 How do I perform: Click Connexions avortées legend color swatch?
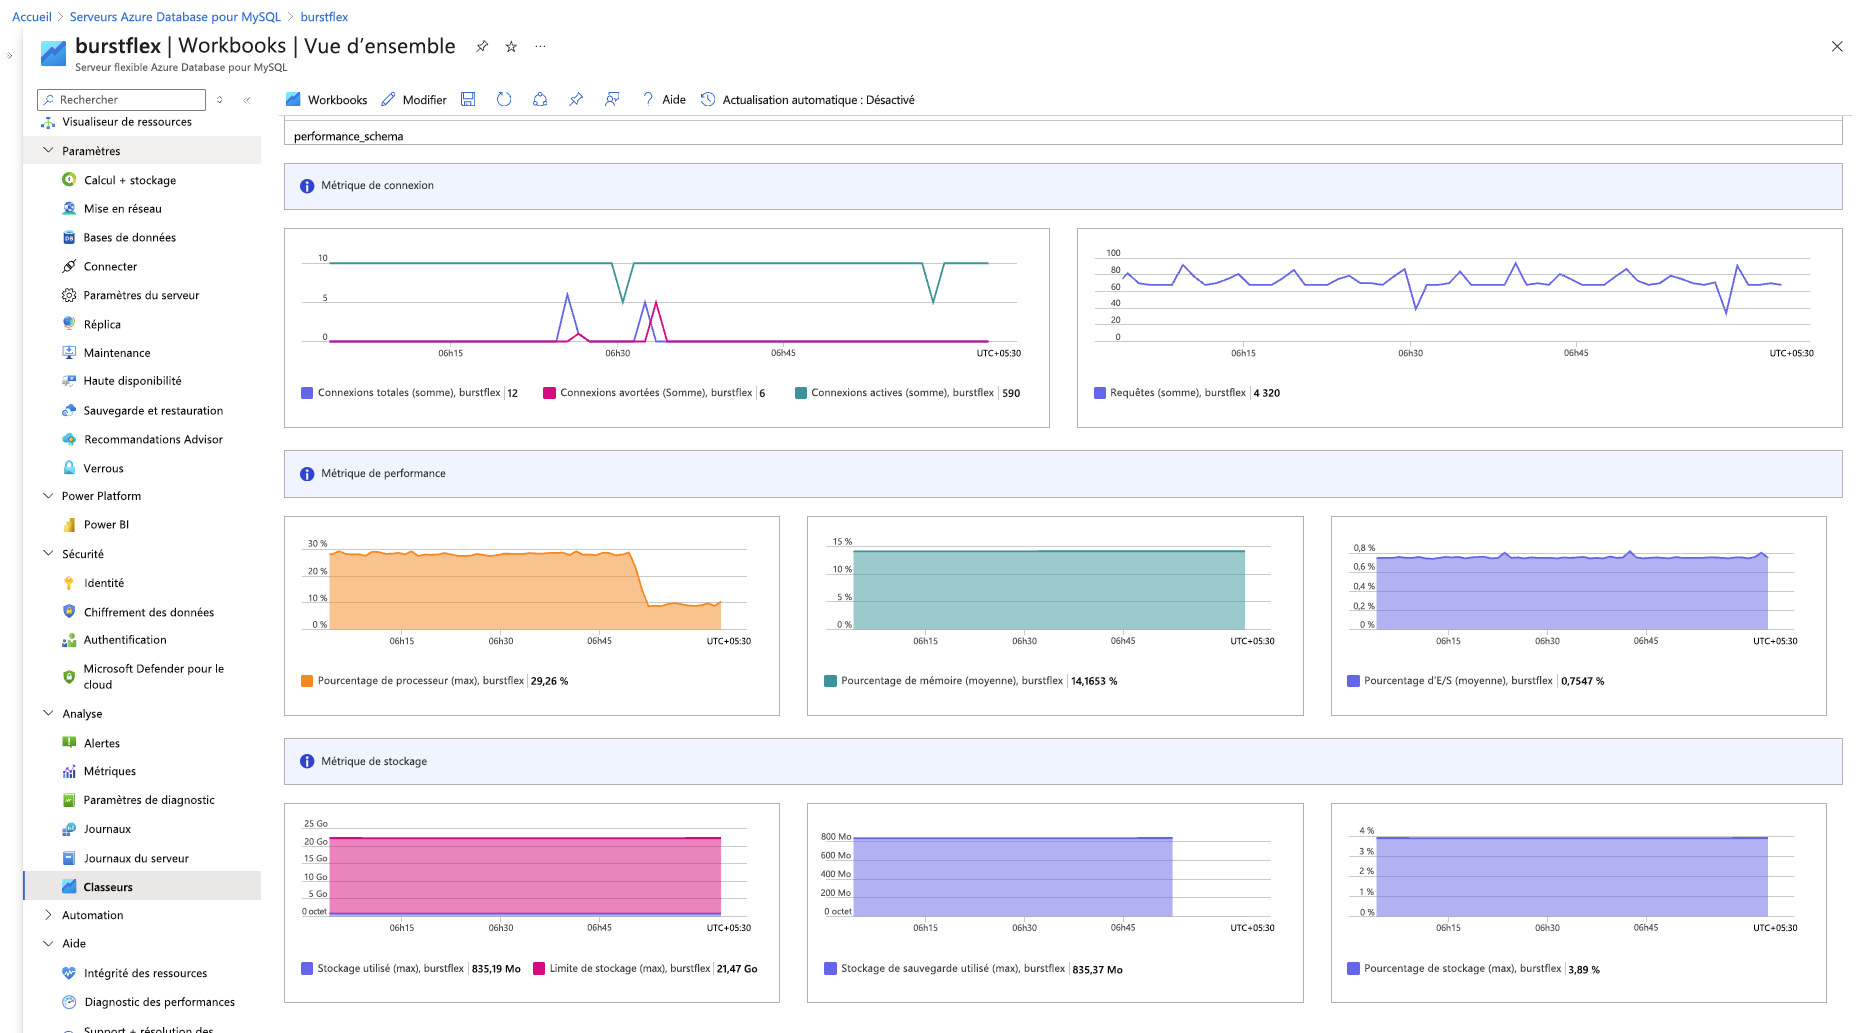coord(549,393)
